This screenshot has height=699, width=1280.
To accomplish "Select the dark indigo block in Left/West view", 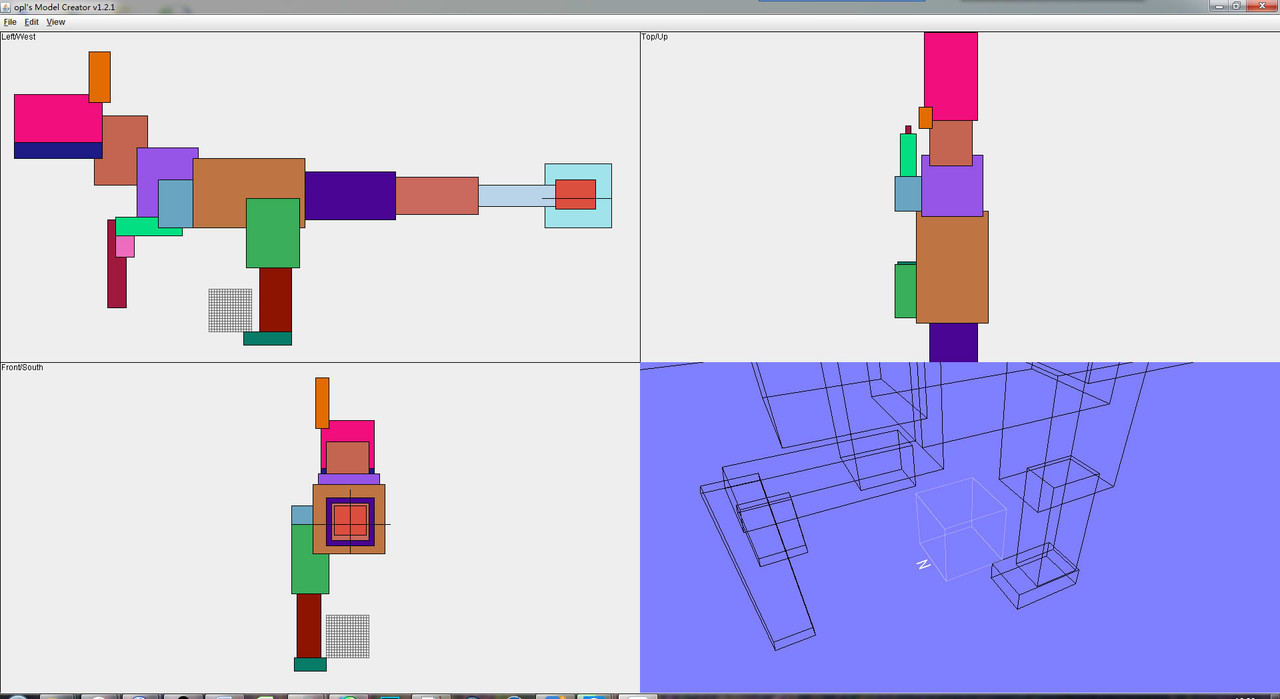I will 350,196.
